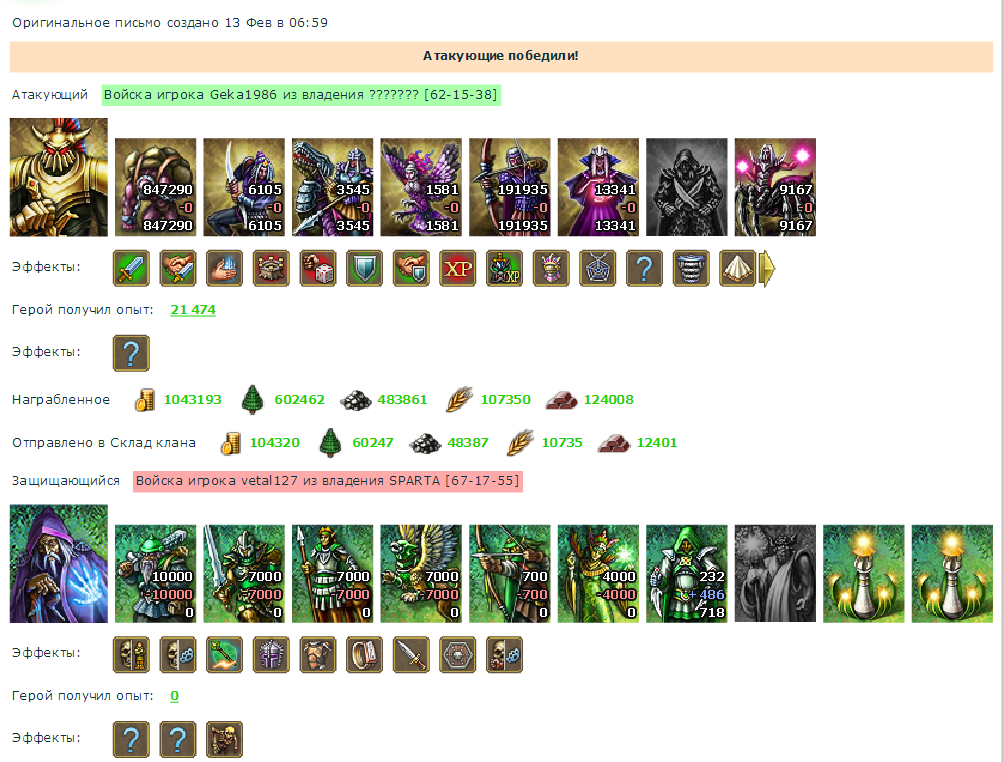Click the attacker archer unit with 191935
The height and width of the screenshot is (762, 1003).
(510, 187)
